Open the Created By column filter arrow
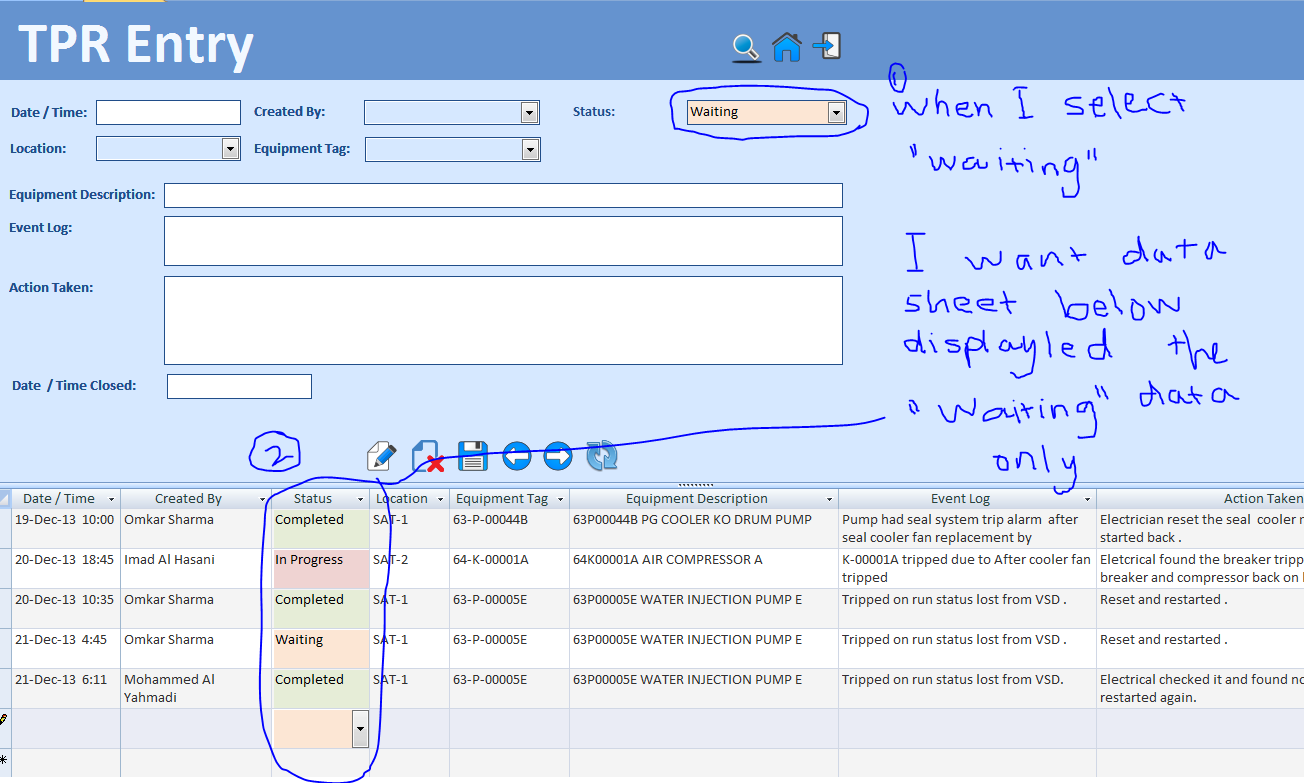 (262, 499)
